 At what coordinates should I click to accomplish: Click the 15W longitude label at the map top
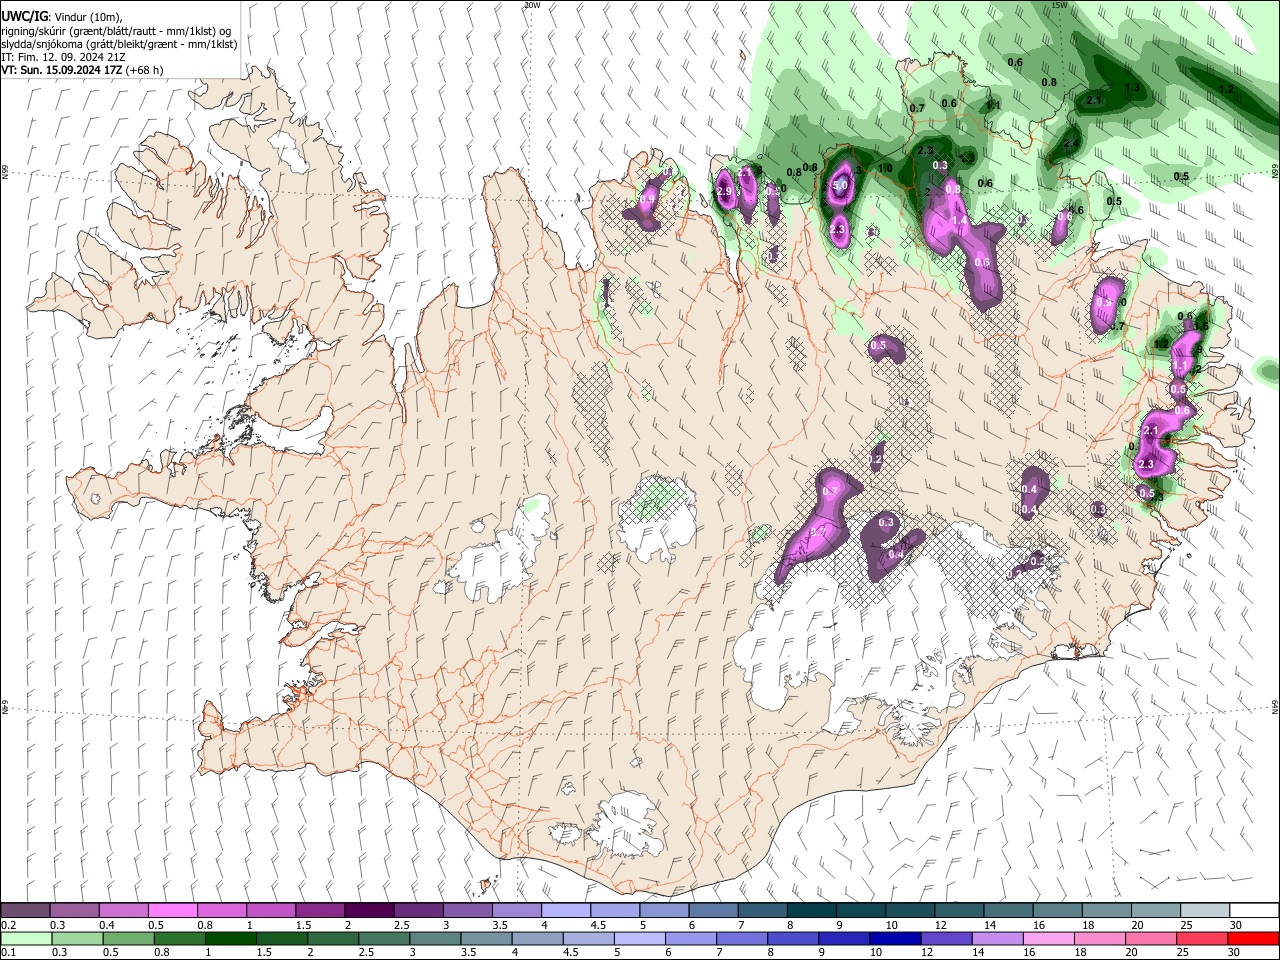[1060, 5]
